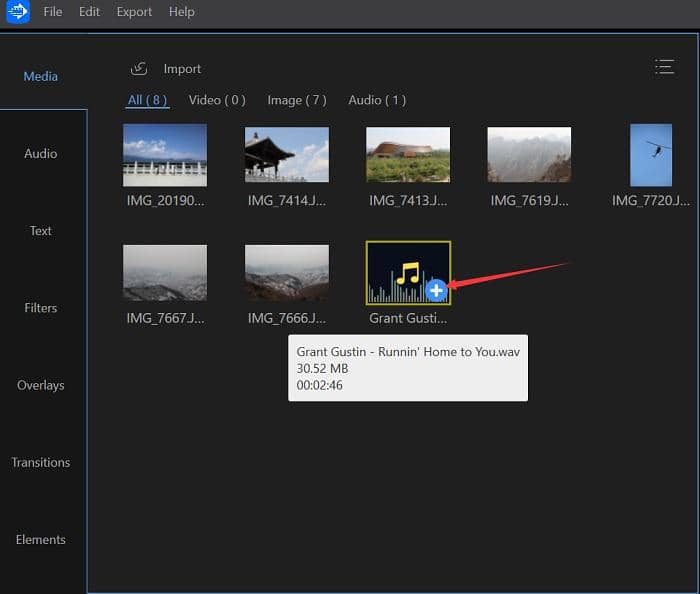The image size is (700, 594).
Task: Filter media by Image ( 7 )
Action: [297, 100]
